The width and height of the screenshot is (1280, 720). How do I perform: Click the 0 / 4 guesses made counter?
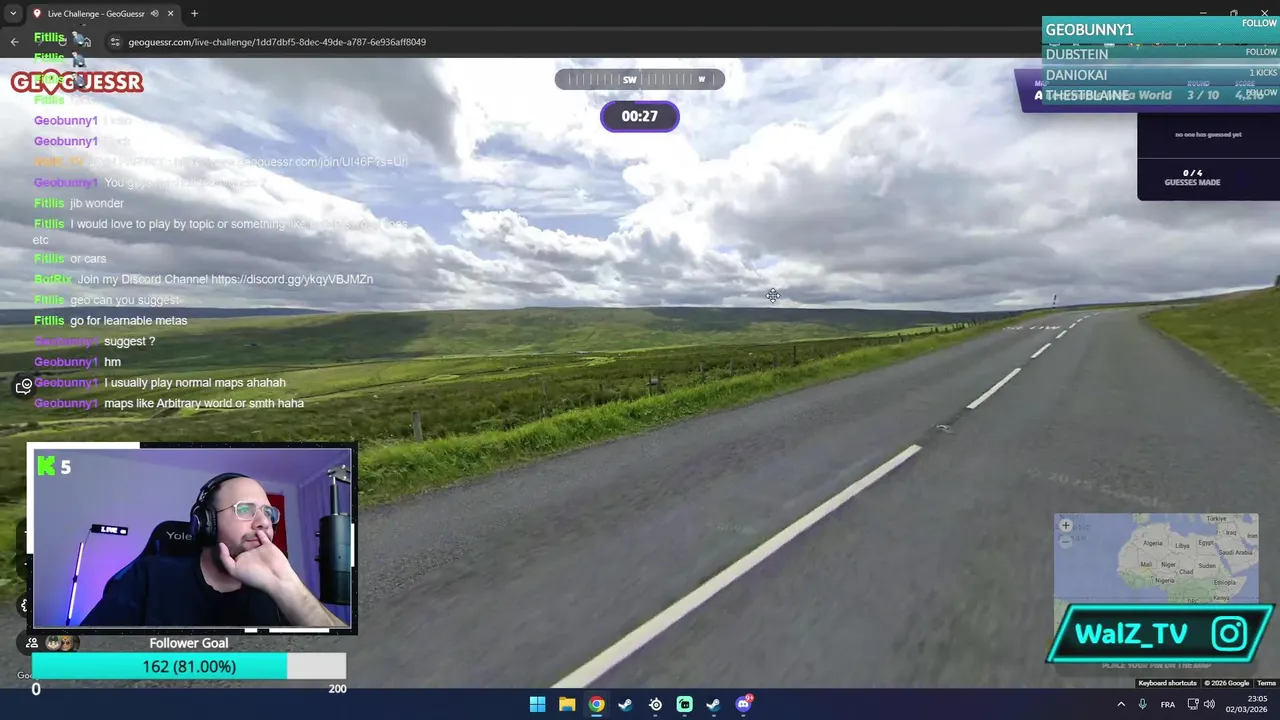click(x=1192, y=177)
